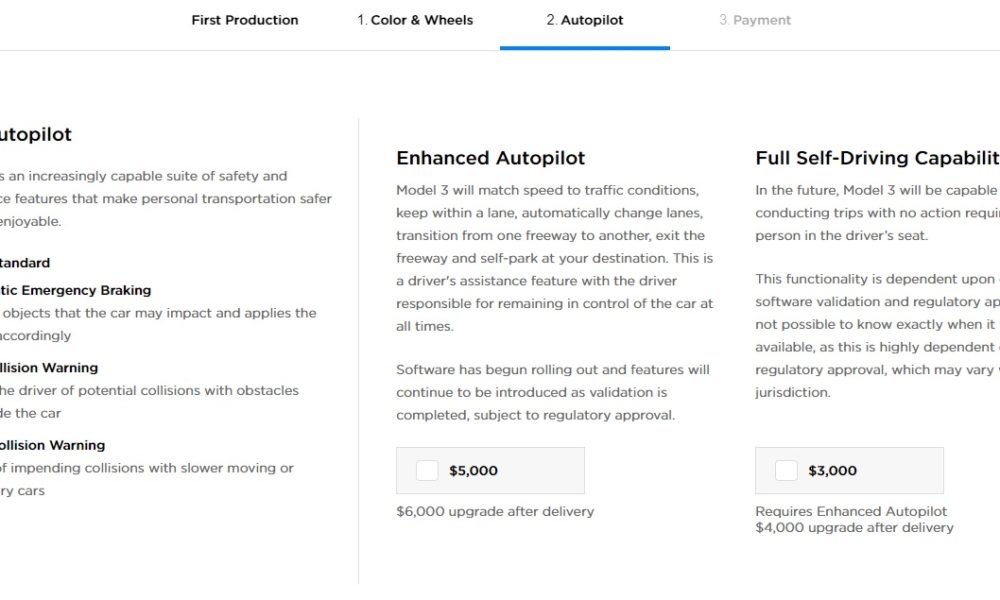Click the blue underline beneath Autopilot tab
This screenshot has height=600, width=1000.
[585, 48]
